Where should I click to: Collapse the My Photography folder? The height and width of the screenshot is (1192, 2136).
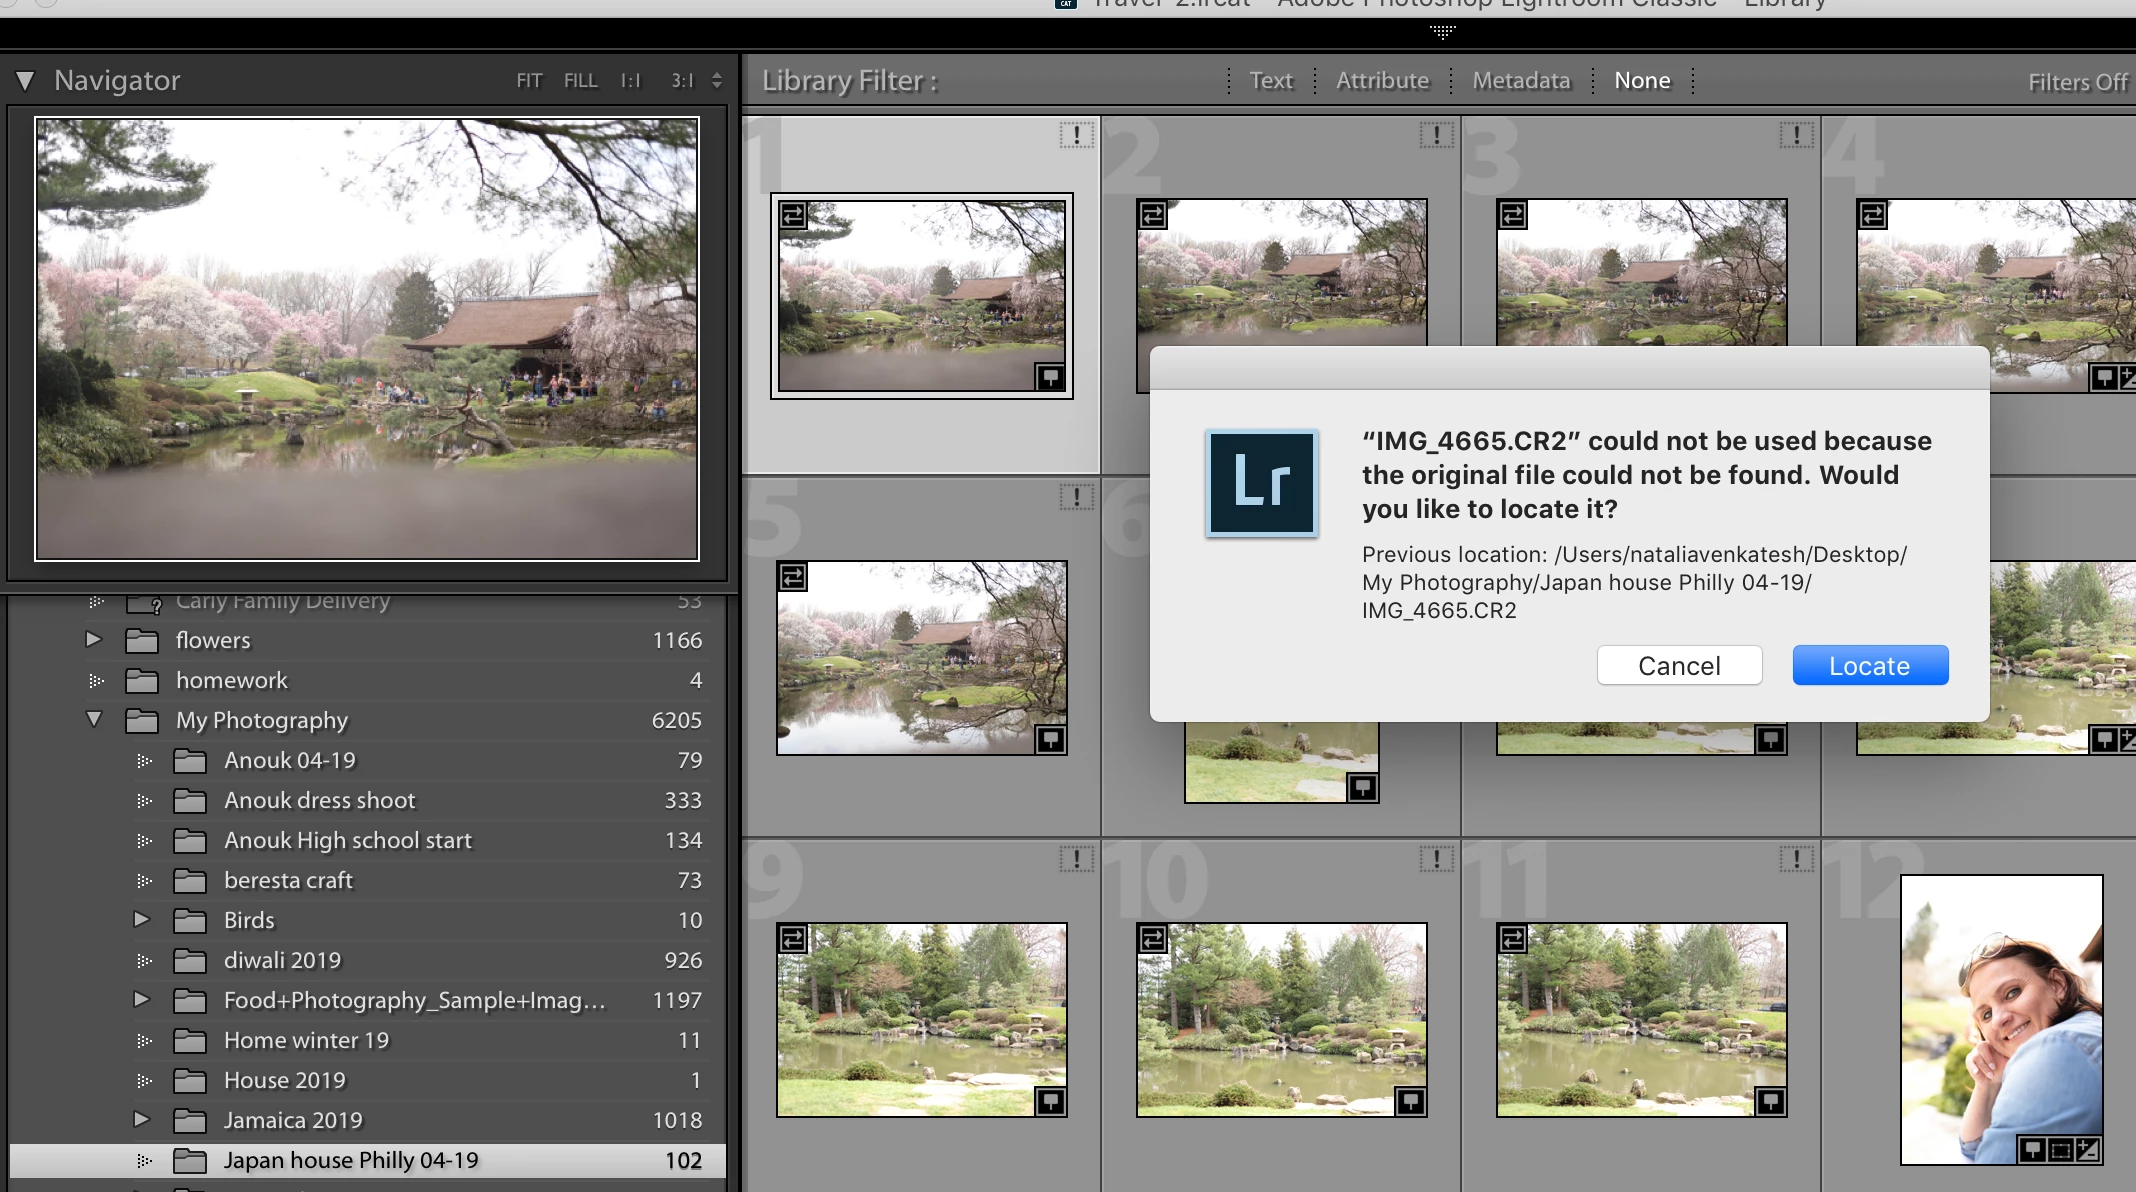pyautogui.click(x=94, y=719)
